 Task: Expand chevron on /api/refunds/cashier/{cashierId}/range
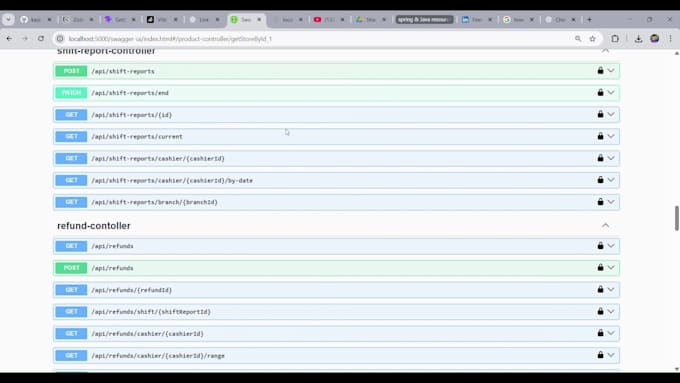click(611, 355)
